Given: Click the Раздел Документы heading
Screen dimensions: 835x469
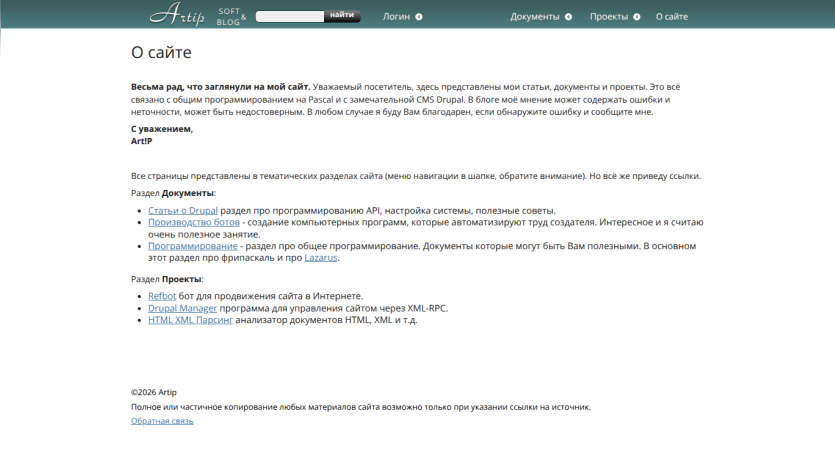Looking at the screenshot, I should (173, 193).
